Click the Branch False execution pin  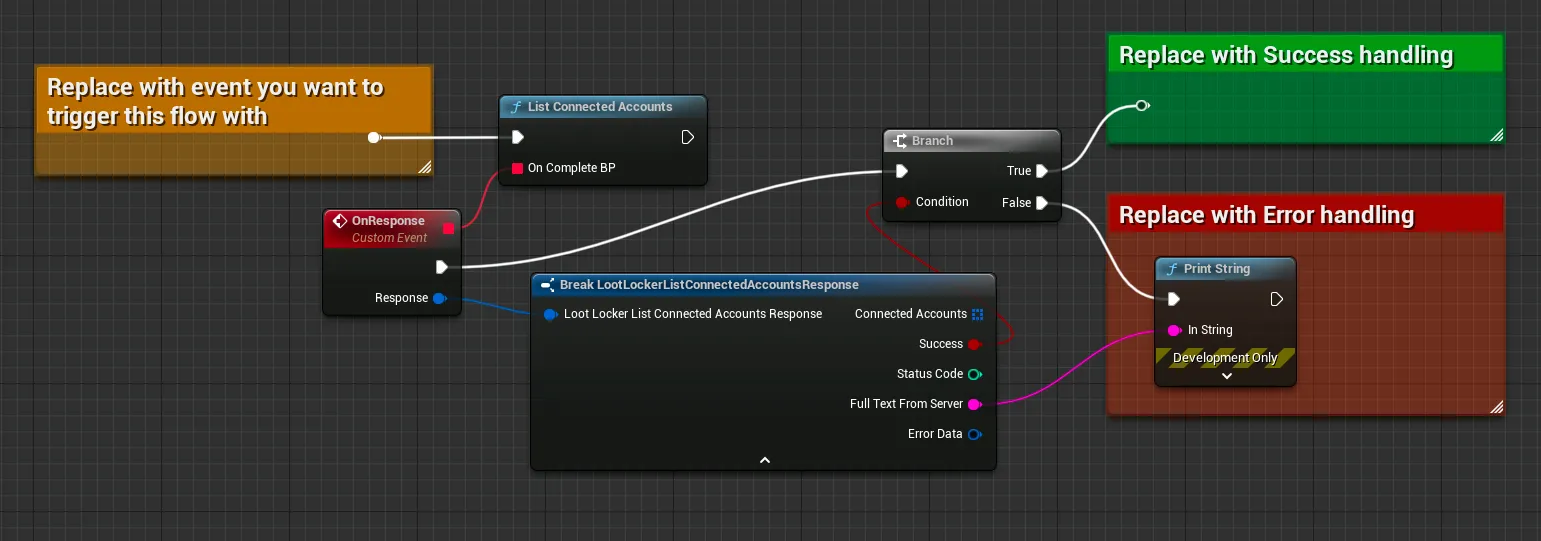pyautogui.click(x=1042, y=203)
